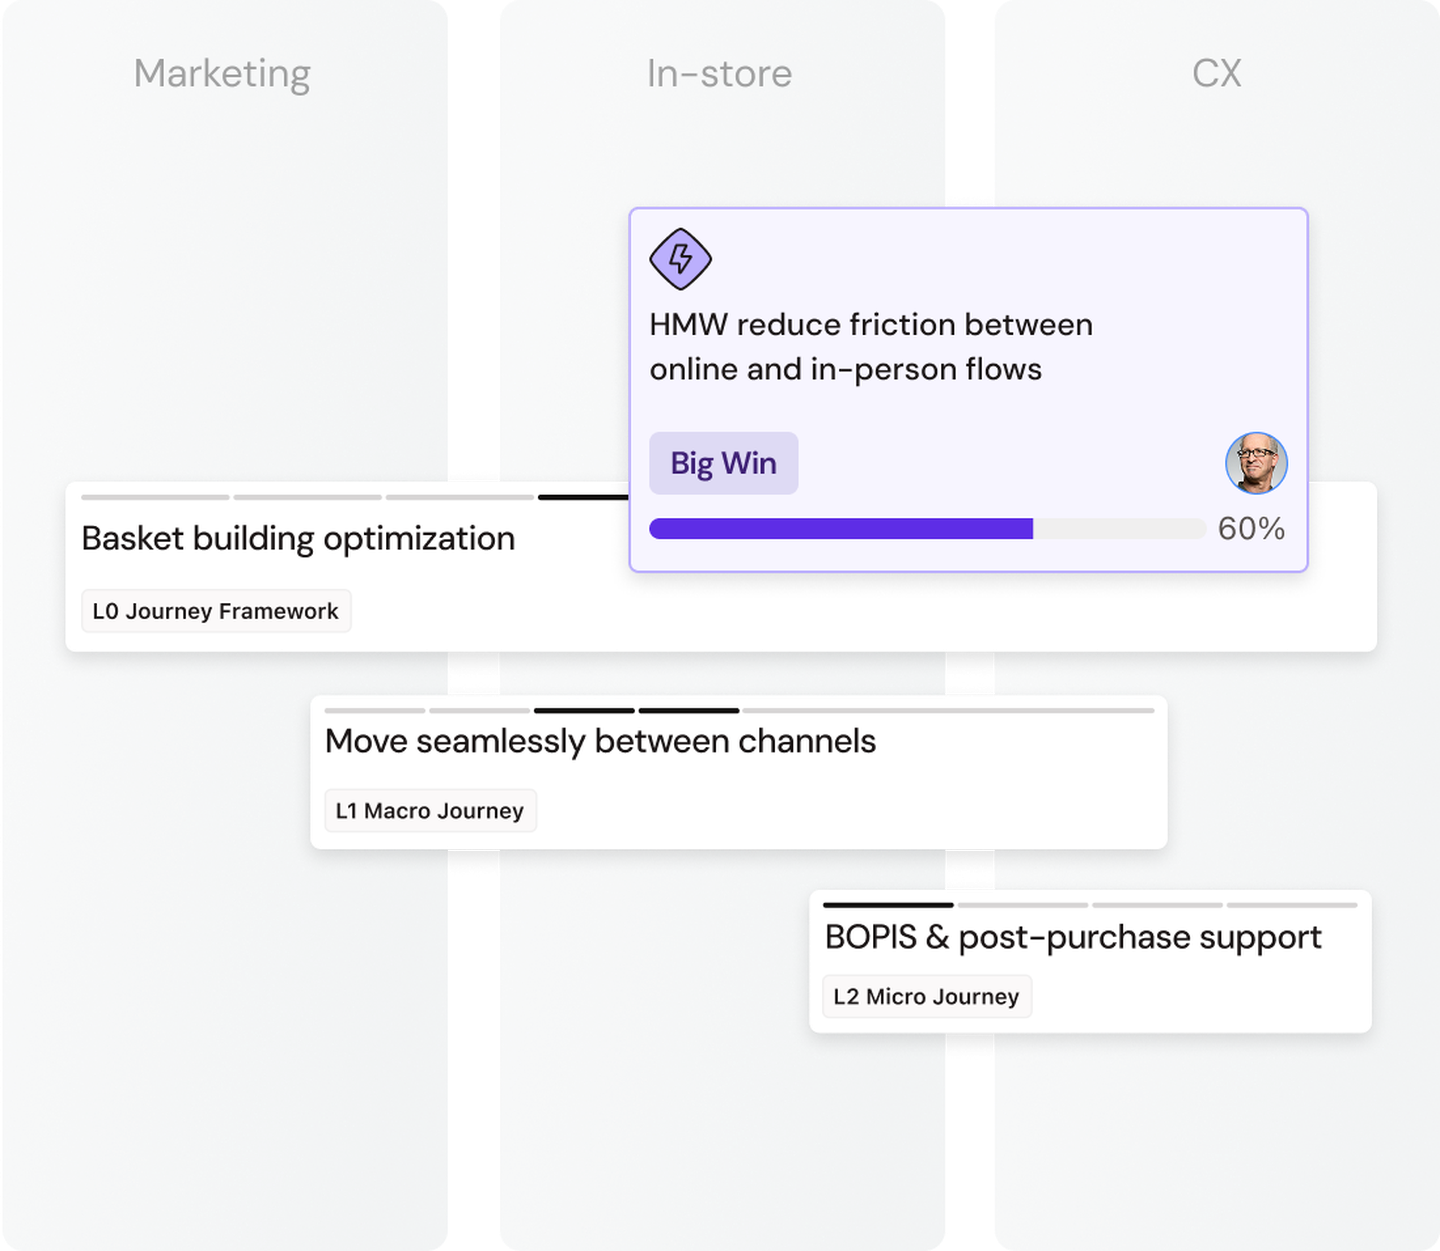Click last grey segment on BOPIS card
This screenshot has height=1251, width=1440.
coord(1292,905)
